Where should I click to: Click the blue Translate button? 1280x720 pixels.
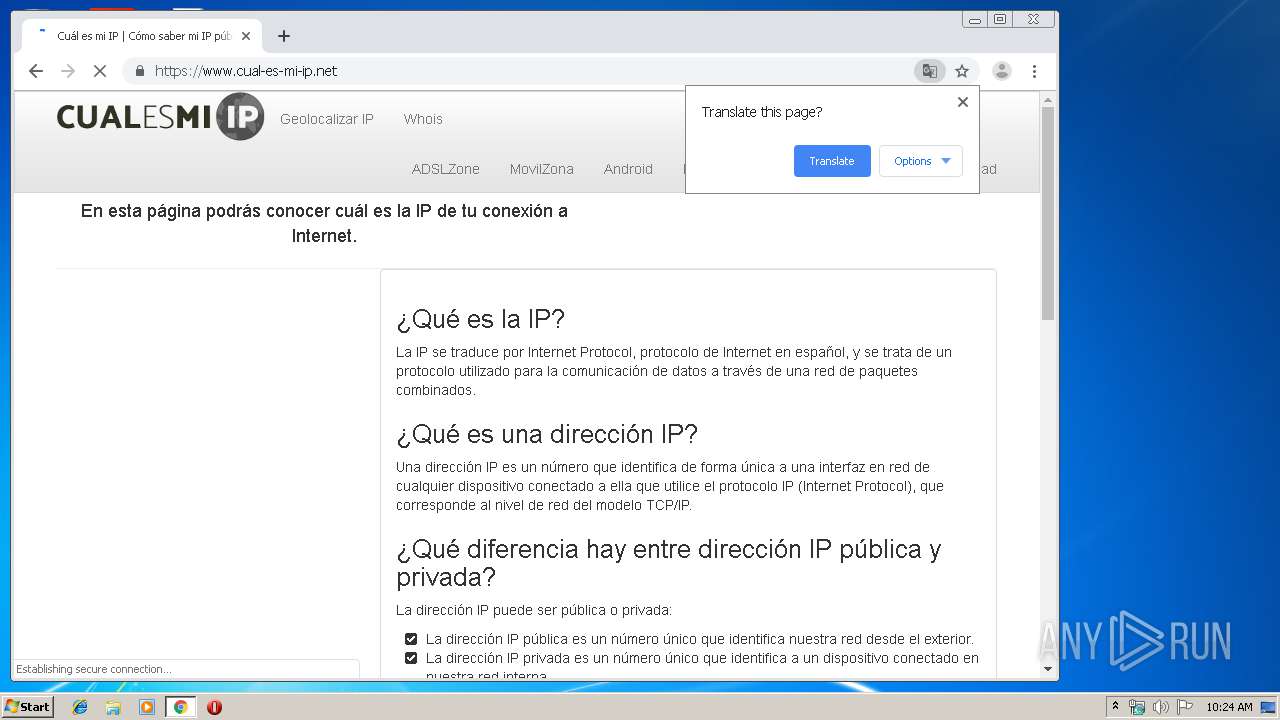(x=832, y=161)
